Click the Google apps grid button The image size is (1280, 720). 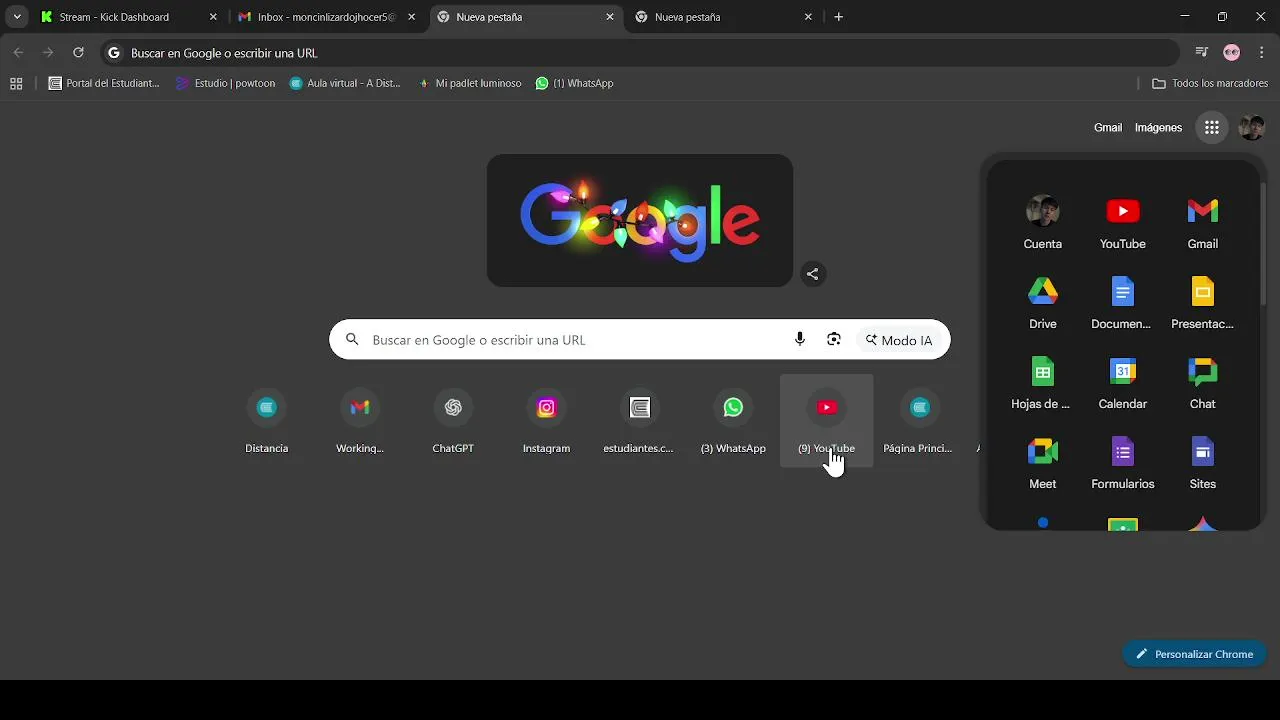[x=1211, y=127]
